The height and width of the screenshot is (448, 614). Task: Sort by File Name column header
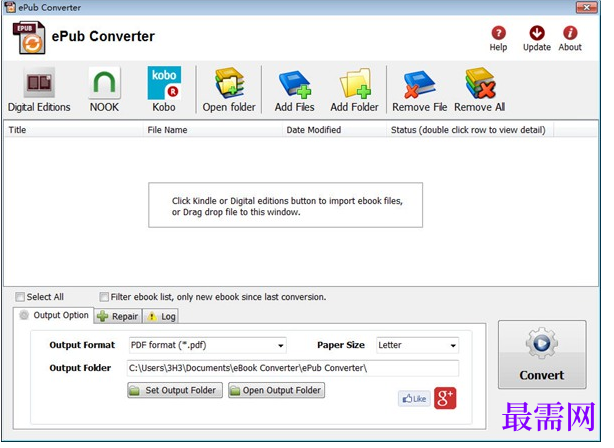point(213,130)
